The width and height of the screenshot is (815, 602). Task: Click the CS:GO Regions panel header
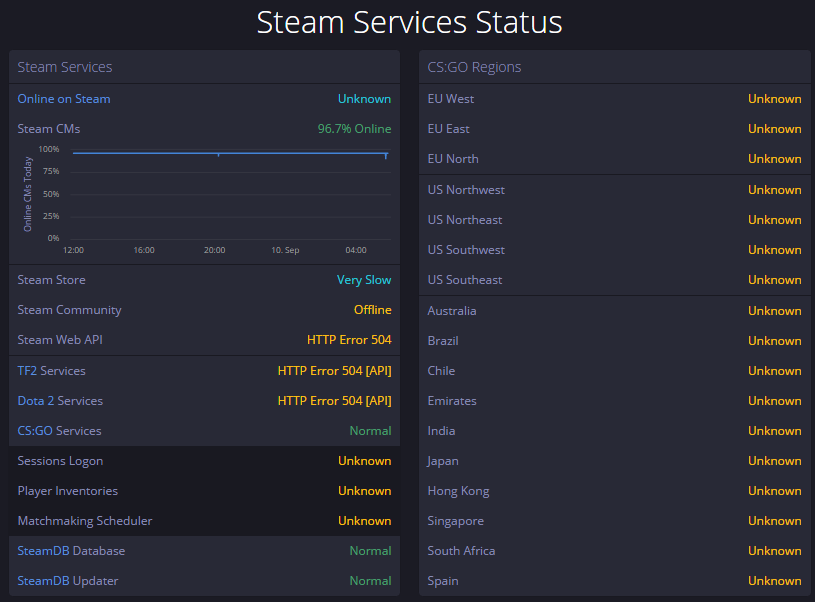(474, 67)
